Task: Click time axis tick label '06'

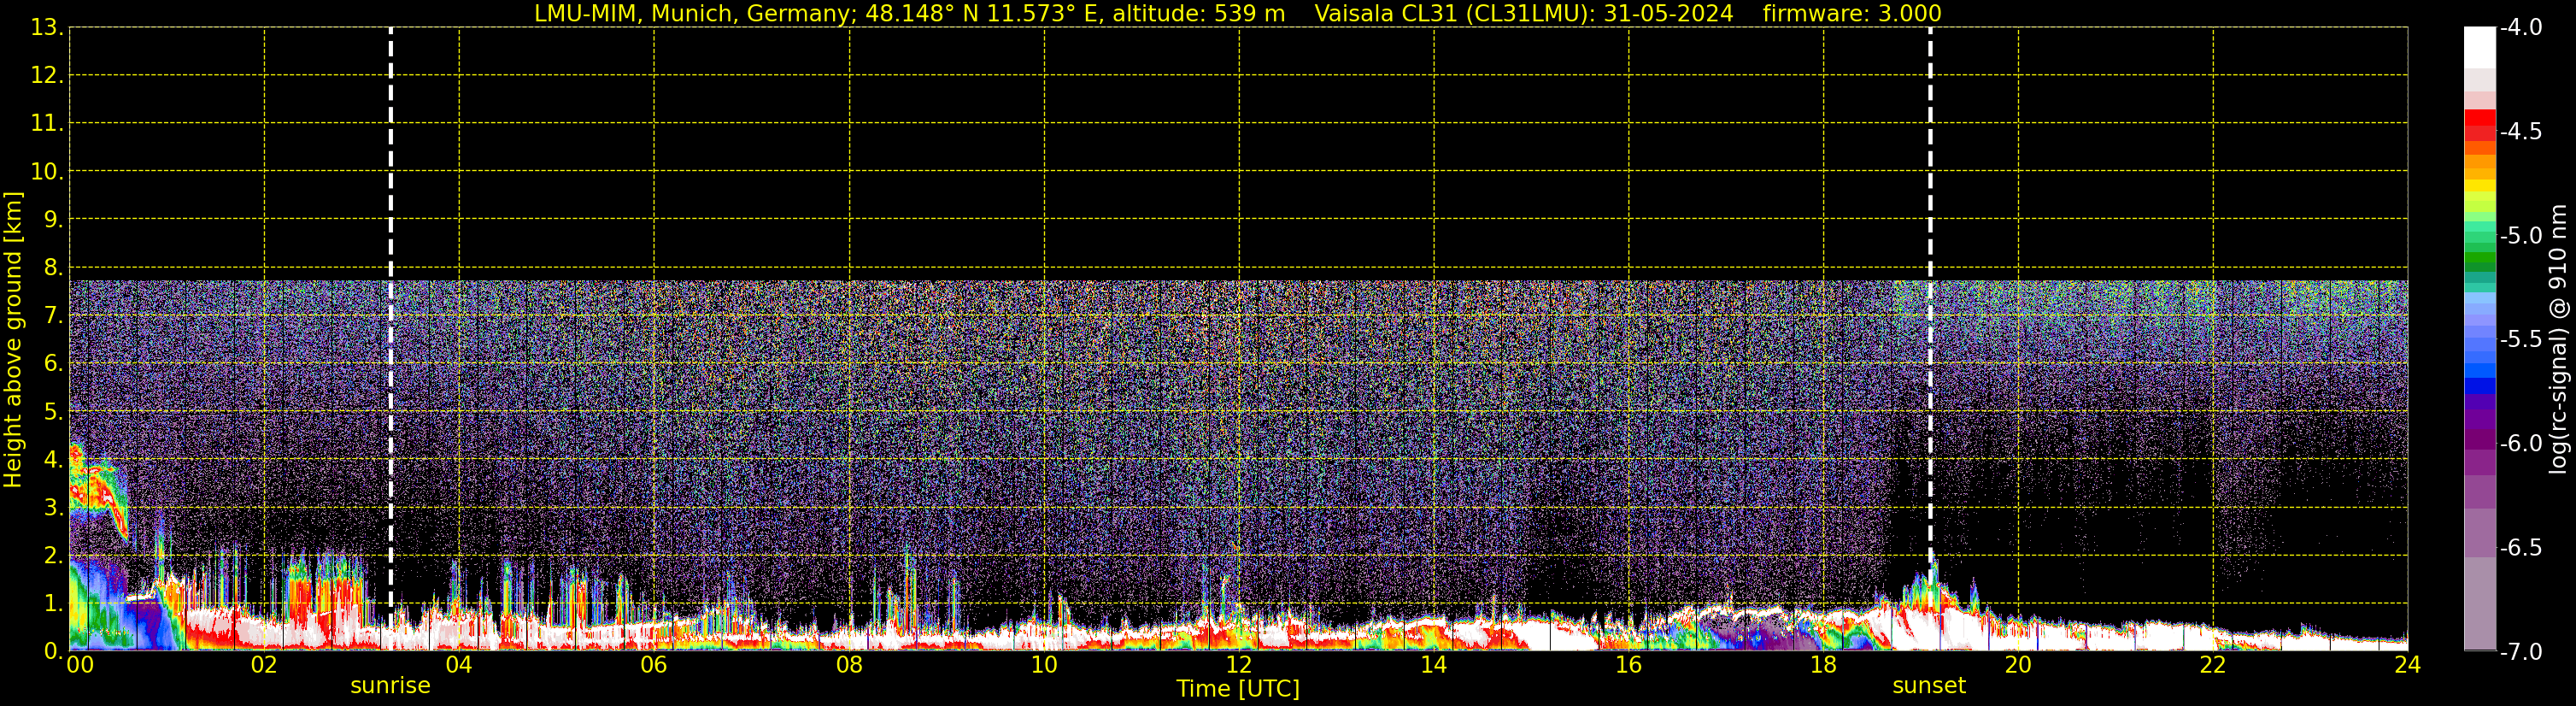Action: click(654, 665)
